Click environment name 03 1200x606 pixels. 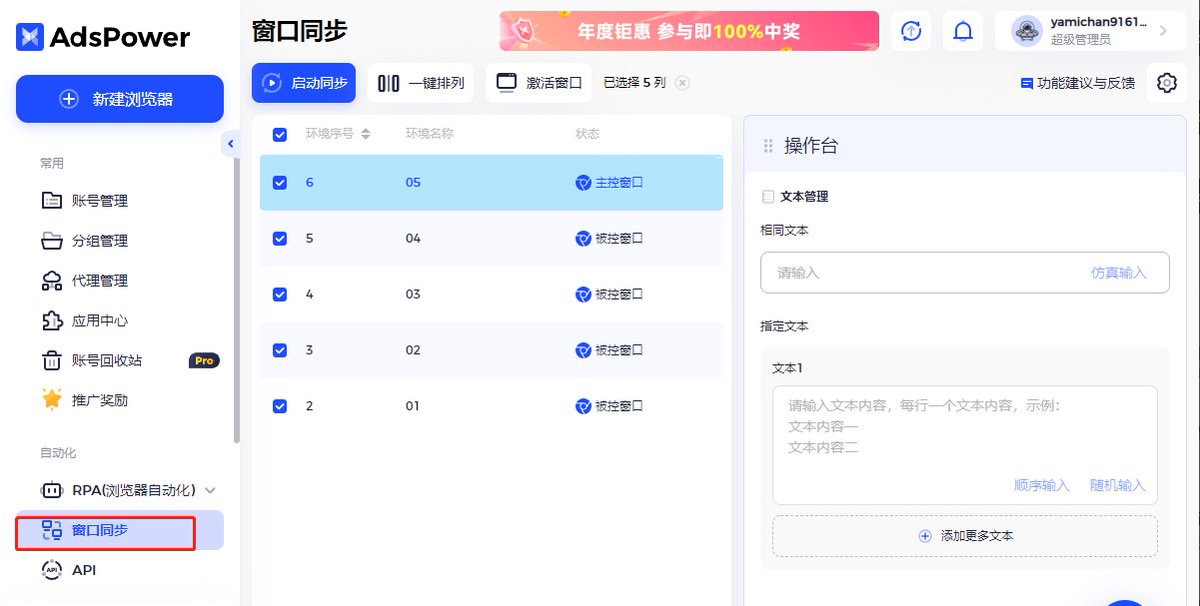click(413, 295)
